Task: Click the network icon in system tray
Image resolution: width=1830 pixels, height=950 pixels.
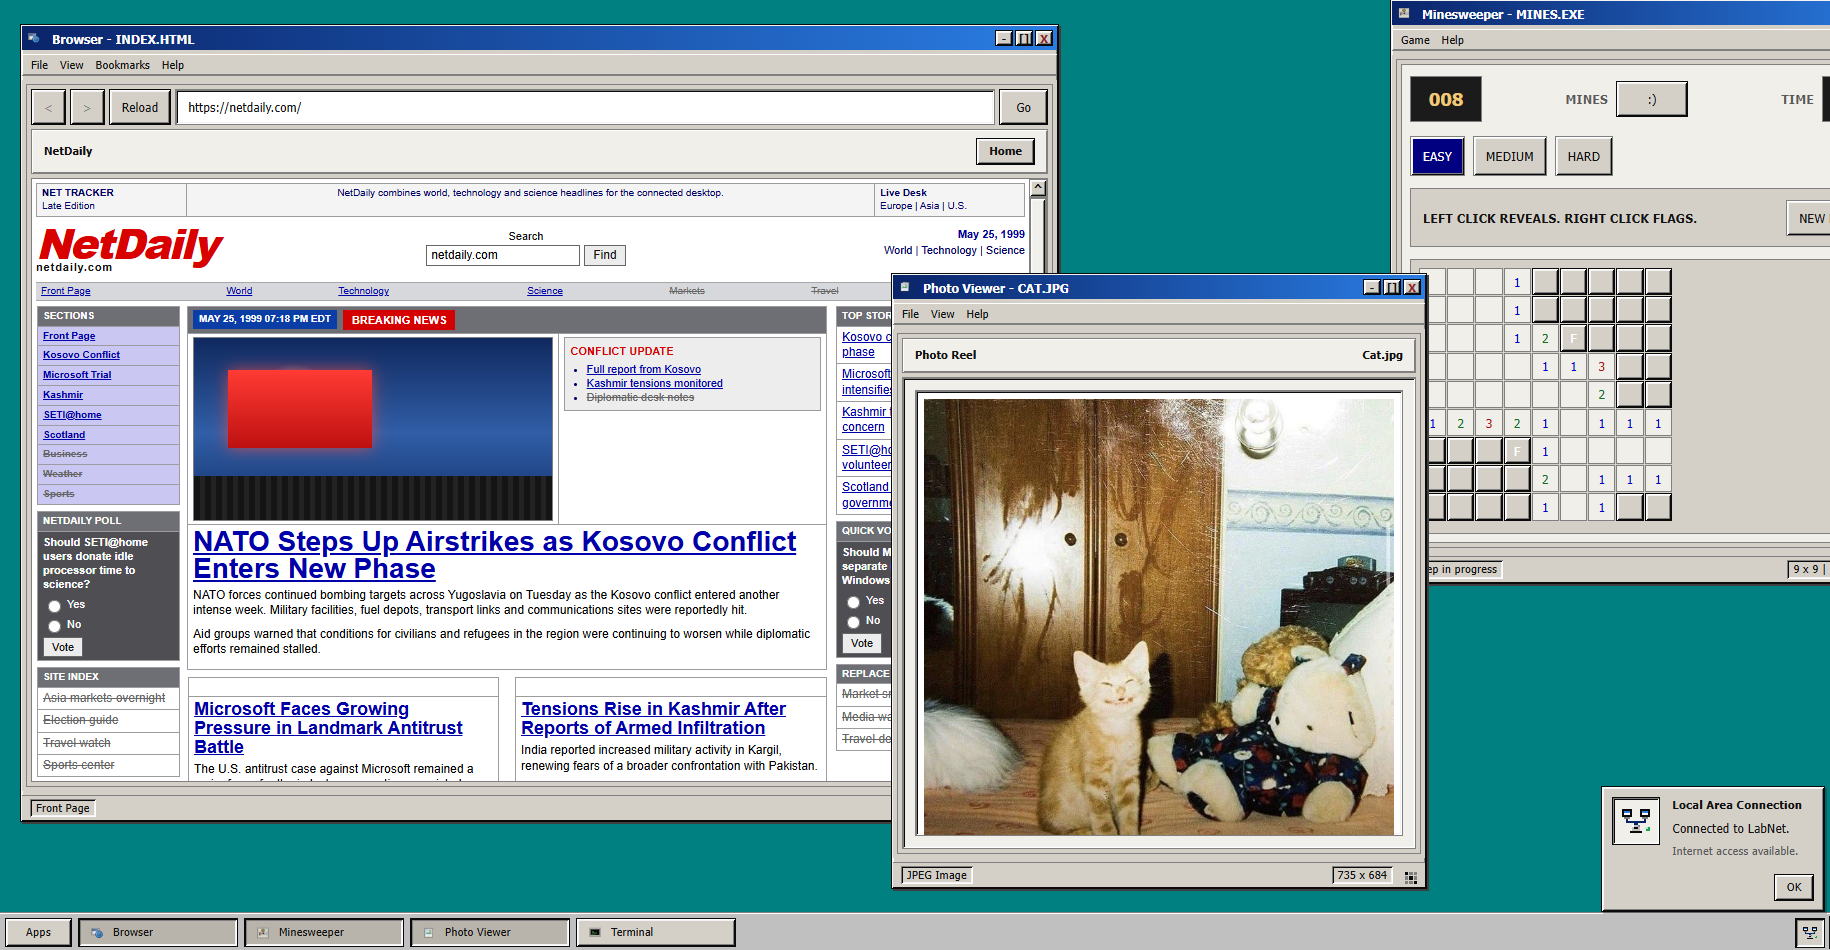Action: 1809,932
